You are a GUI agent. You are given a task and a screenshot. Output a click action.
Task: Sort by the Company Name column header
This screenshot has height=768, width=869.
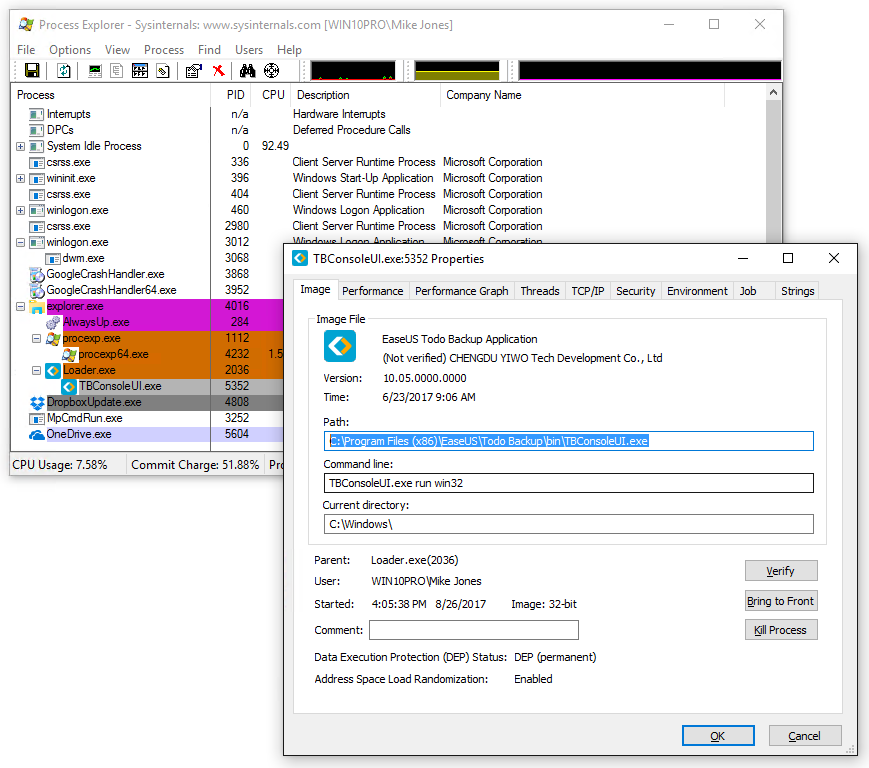(x=583, y=95)
